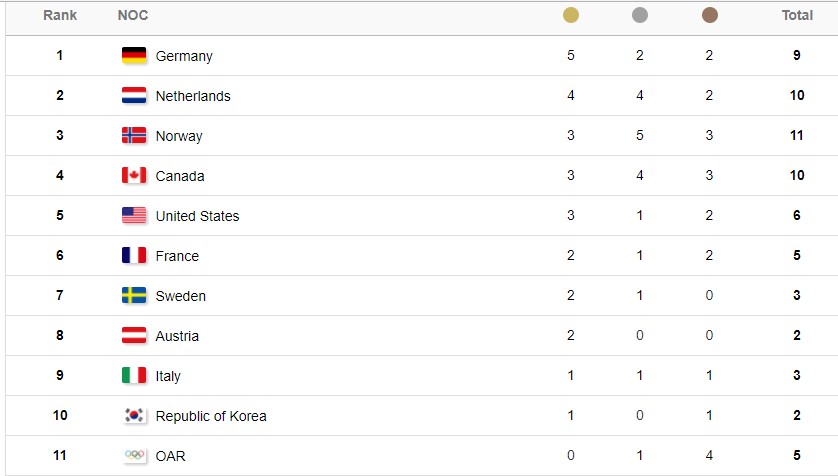Select Germany's gold medal count
The width and height of the screenshot is (838, 476).
571,55
